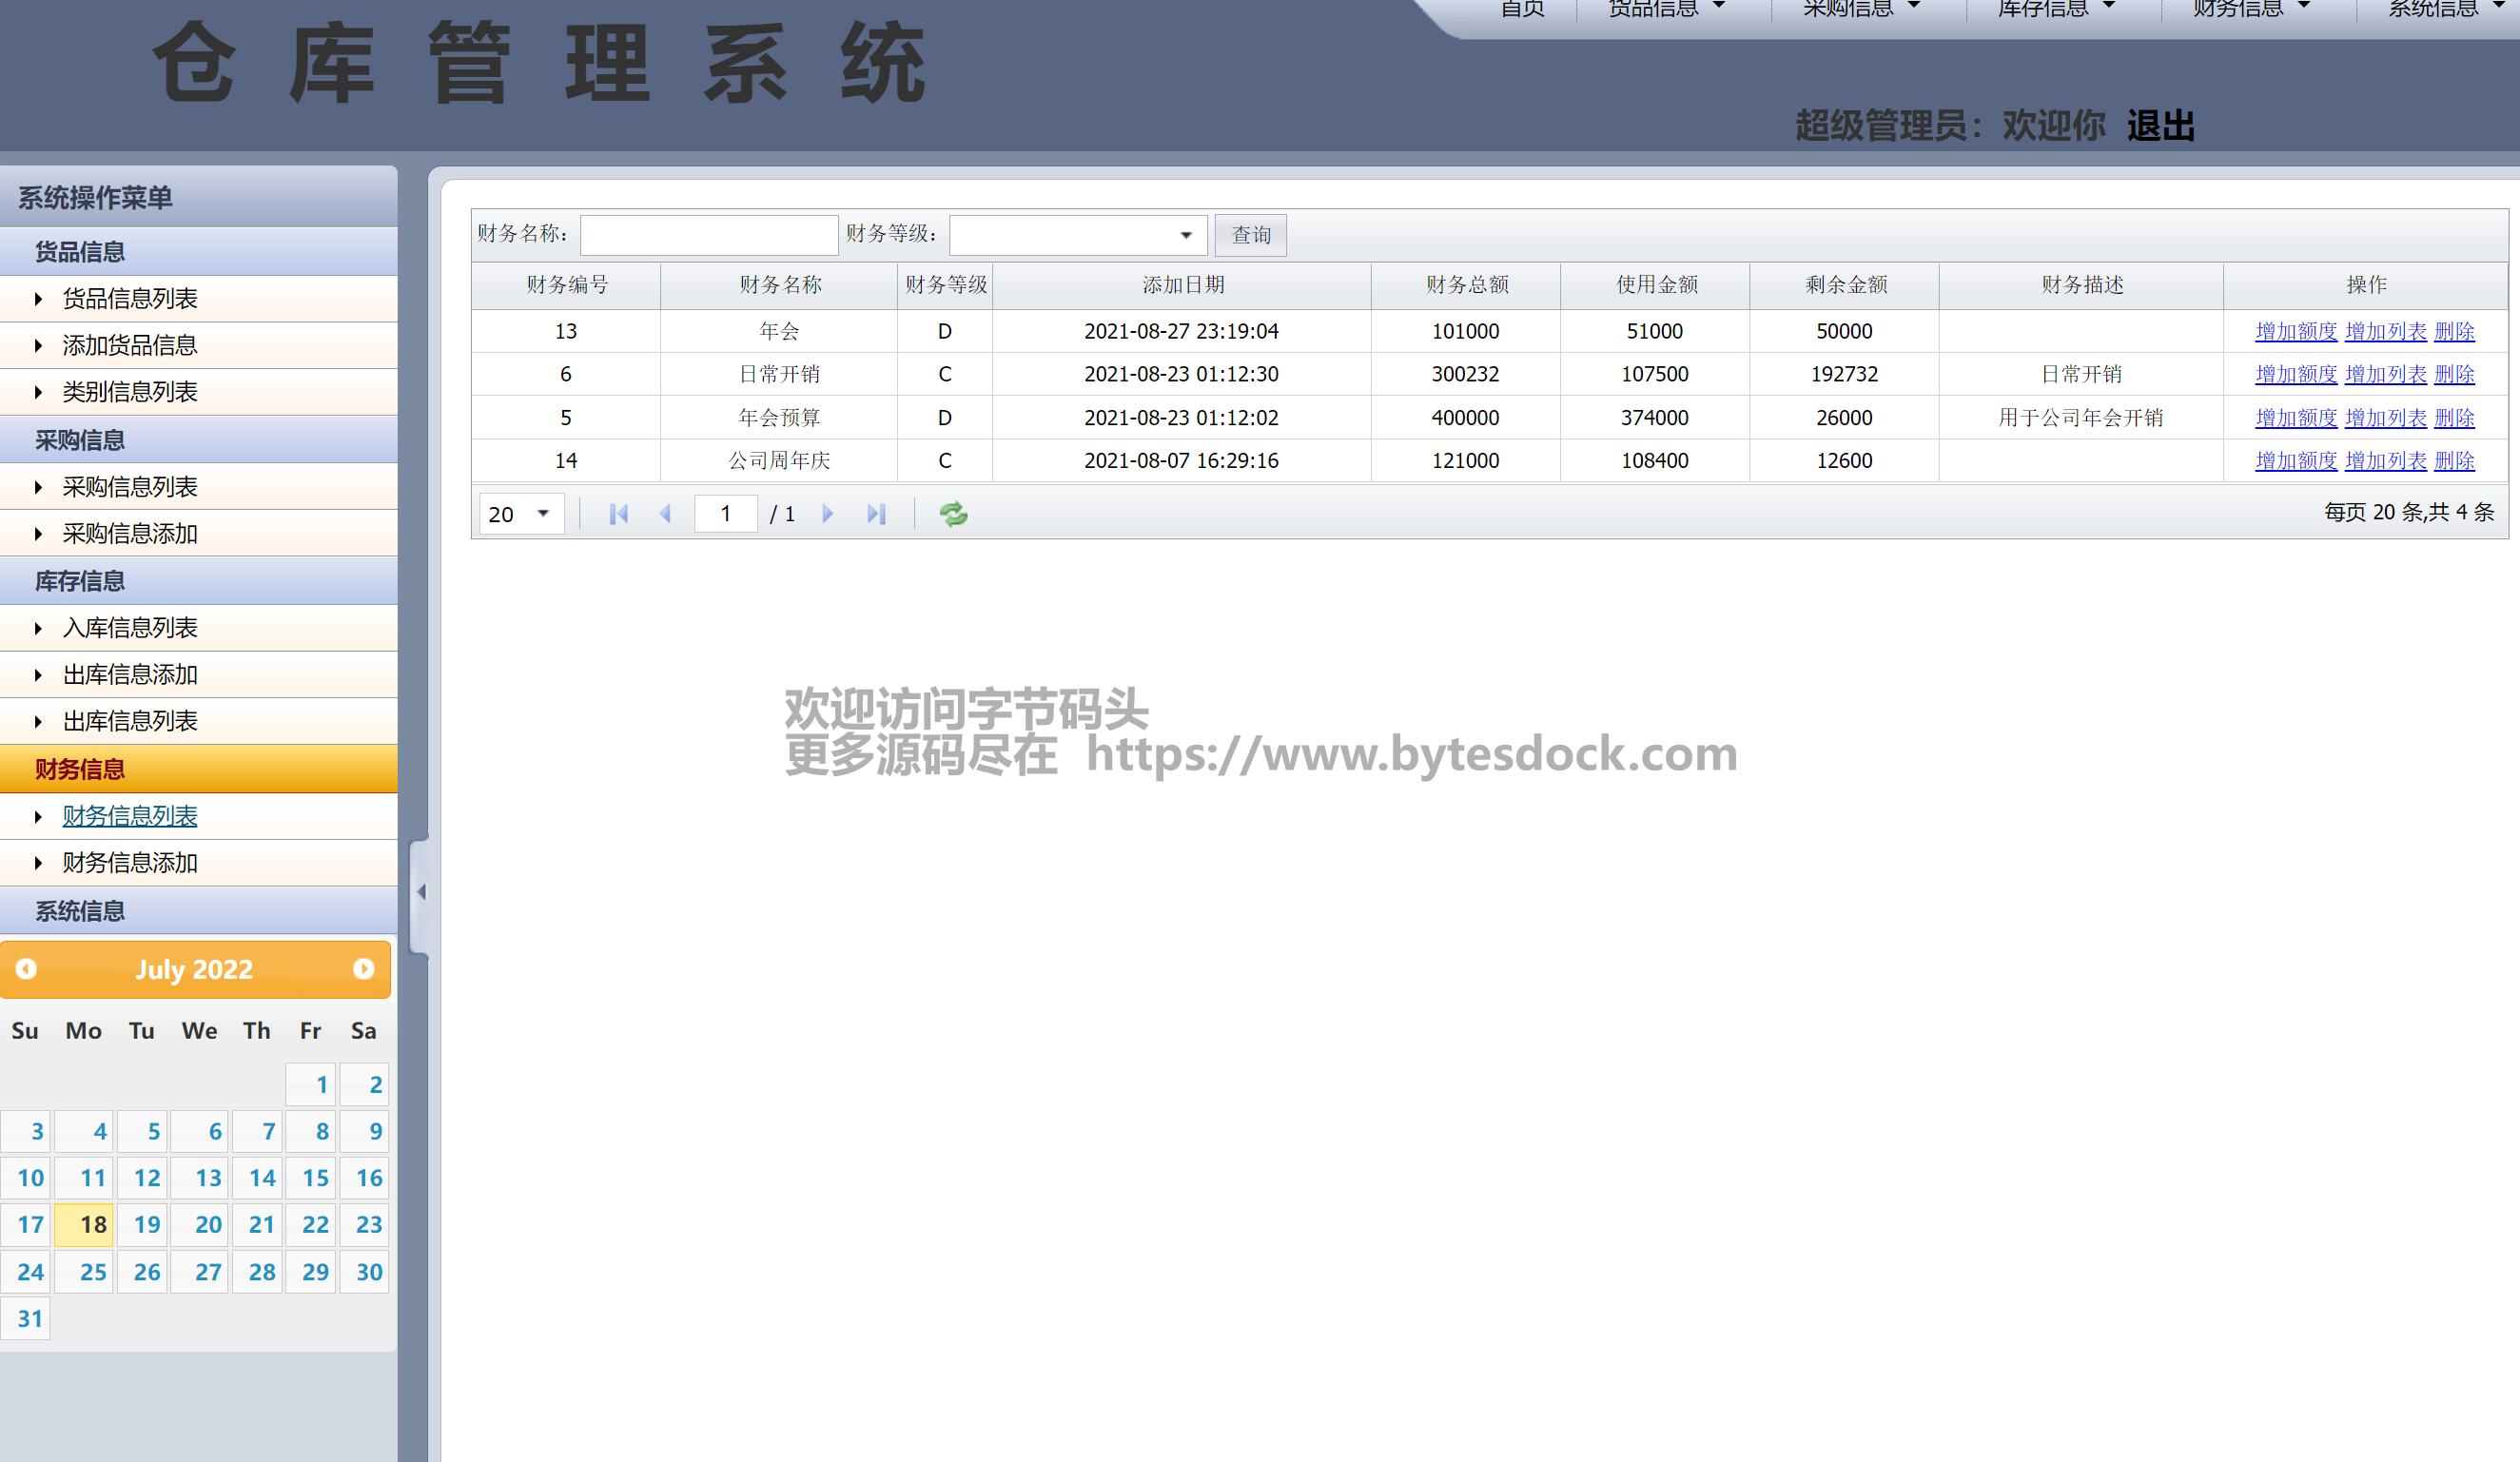
Task: Open the page size dropdown showing 20
Action: click(x=543, y=514)
